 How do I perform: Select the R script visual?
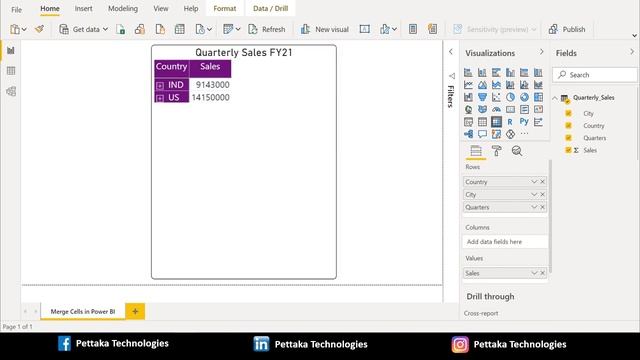tap(510, 122)
